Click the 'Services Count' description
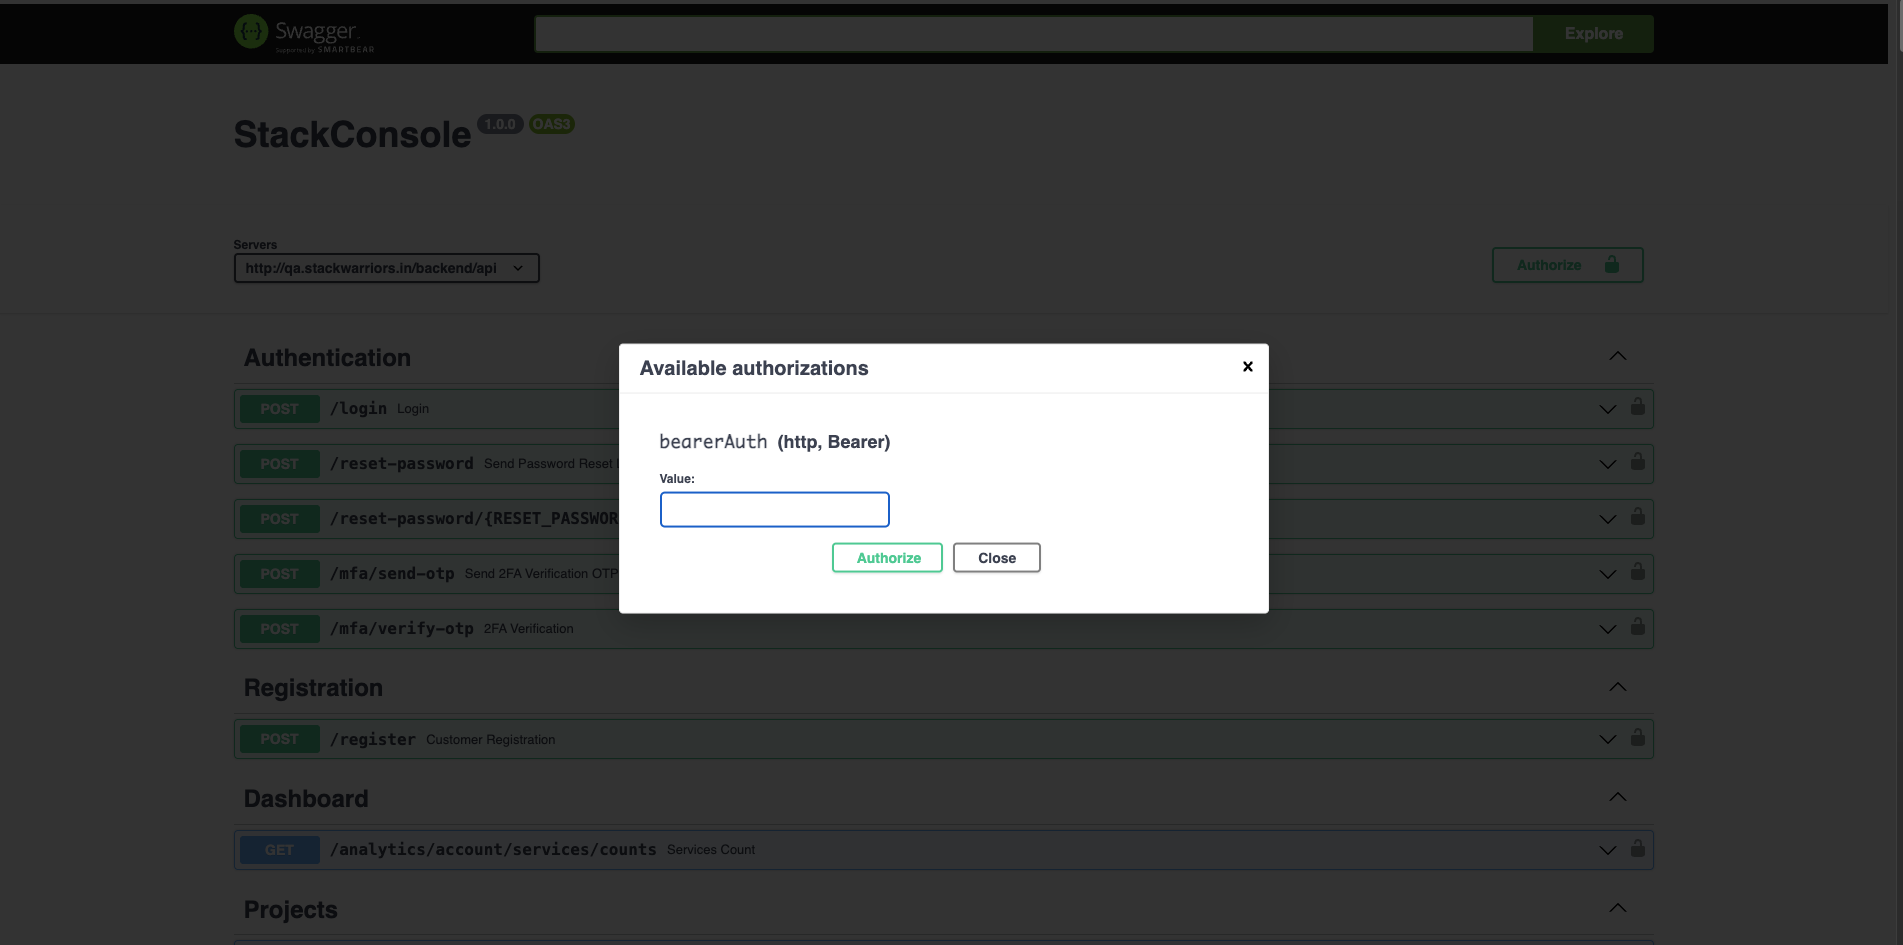 711,850
